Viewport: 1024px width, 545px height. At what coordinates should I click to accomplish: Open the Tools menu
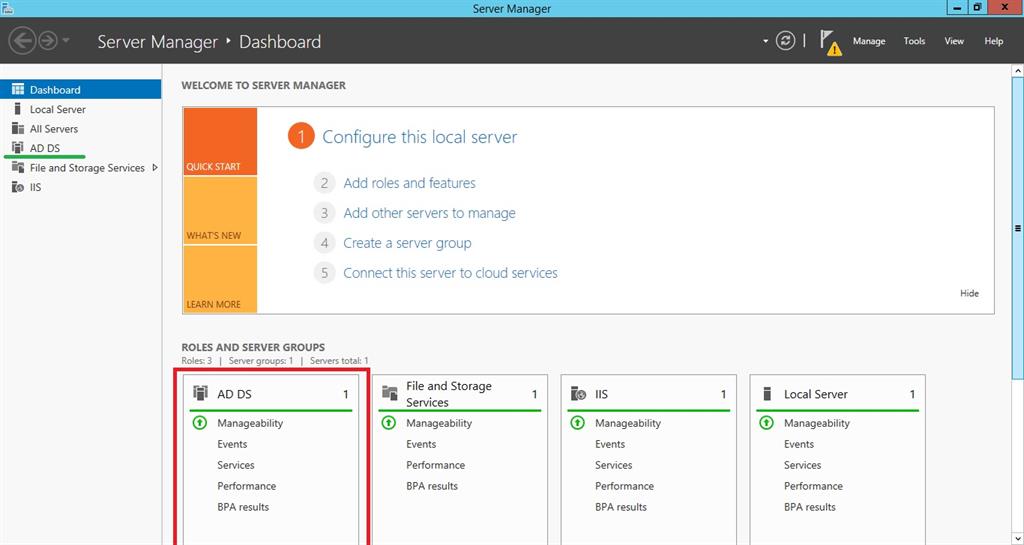(914, 41)
